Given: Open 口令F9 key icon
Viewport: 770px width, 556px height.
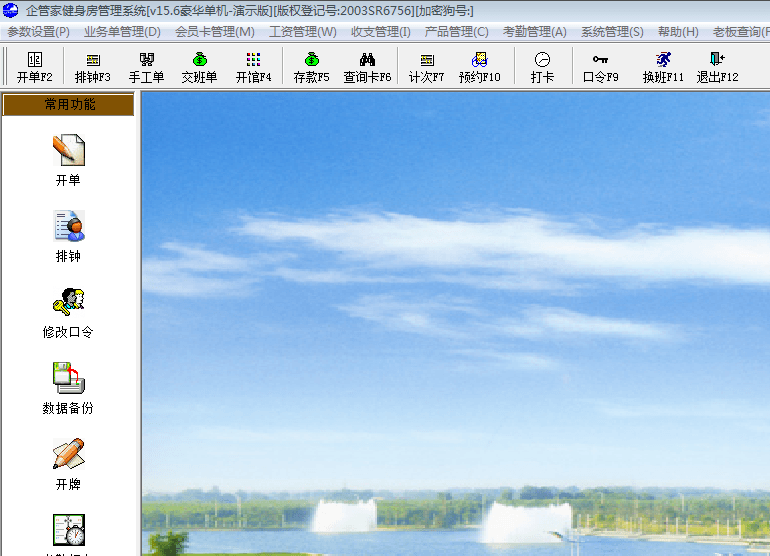Looking at the screenshot, I should pyautogui.click(x=600, y=66).
